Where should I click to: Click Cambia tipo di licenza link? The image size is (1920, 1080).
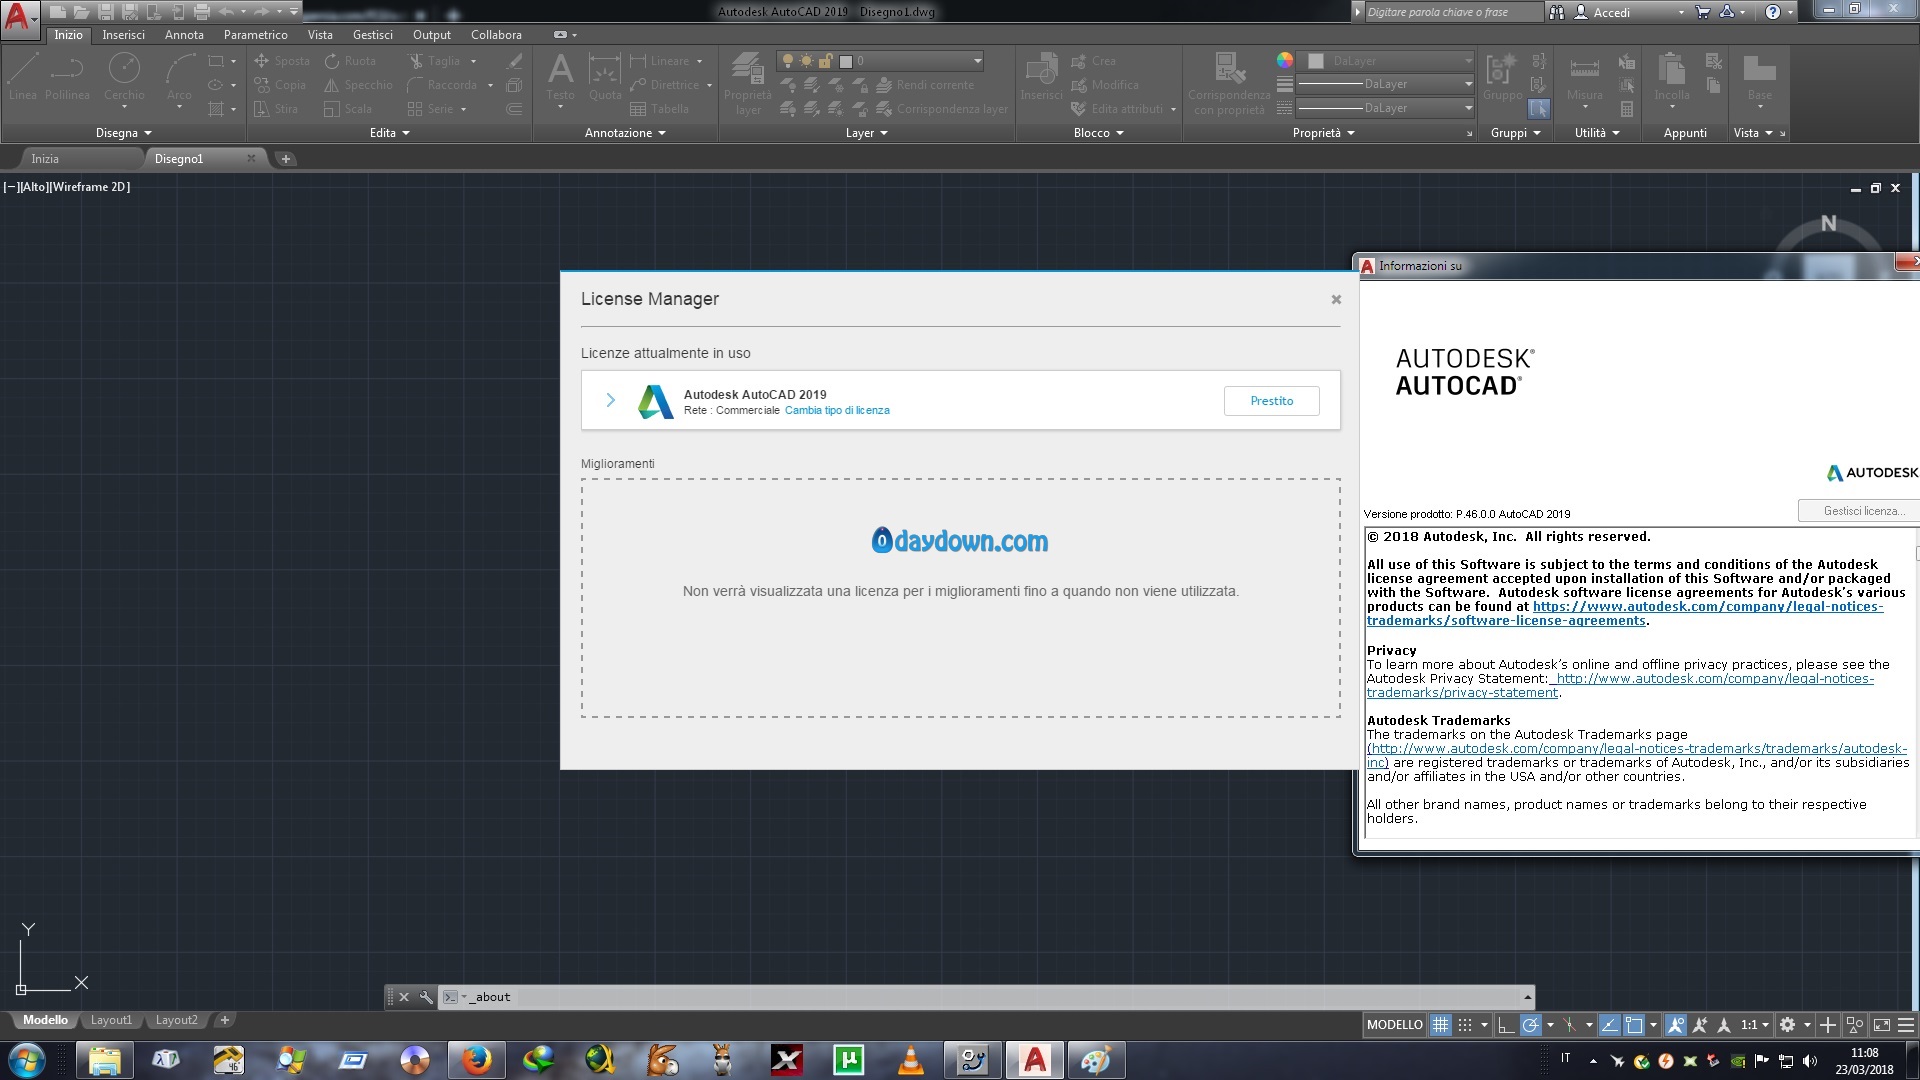pos(837,410)
